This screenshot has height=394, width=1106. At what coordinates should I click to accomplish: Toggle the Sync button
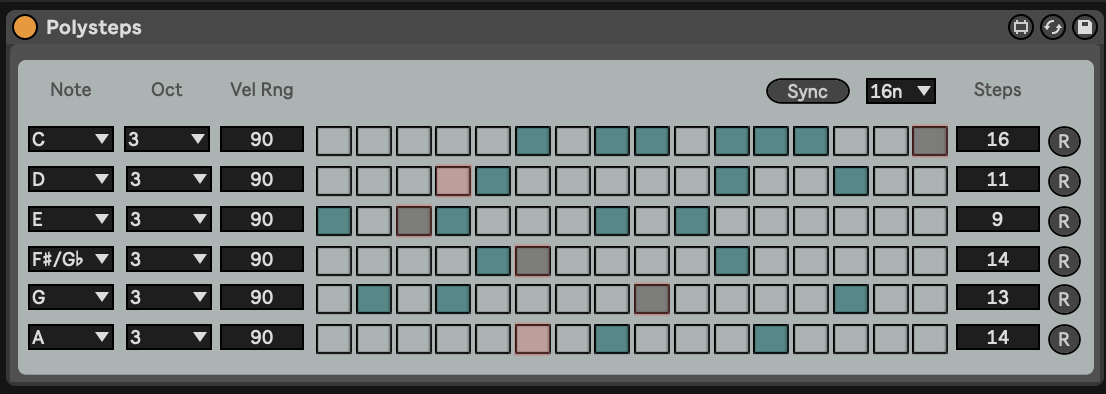tap(808, 91)
